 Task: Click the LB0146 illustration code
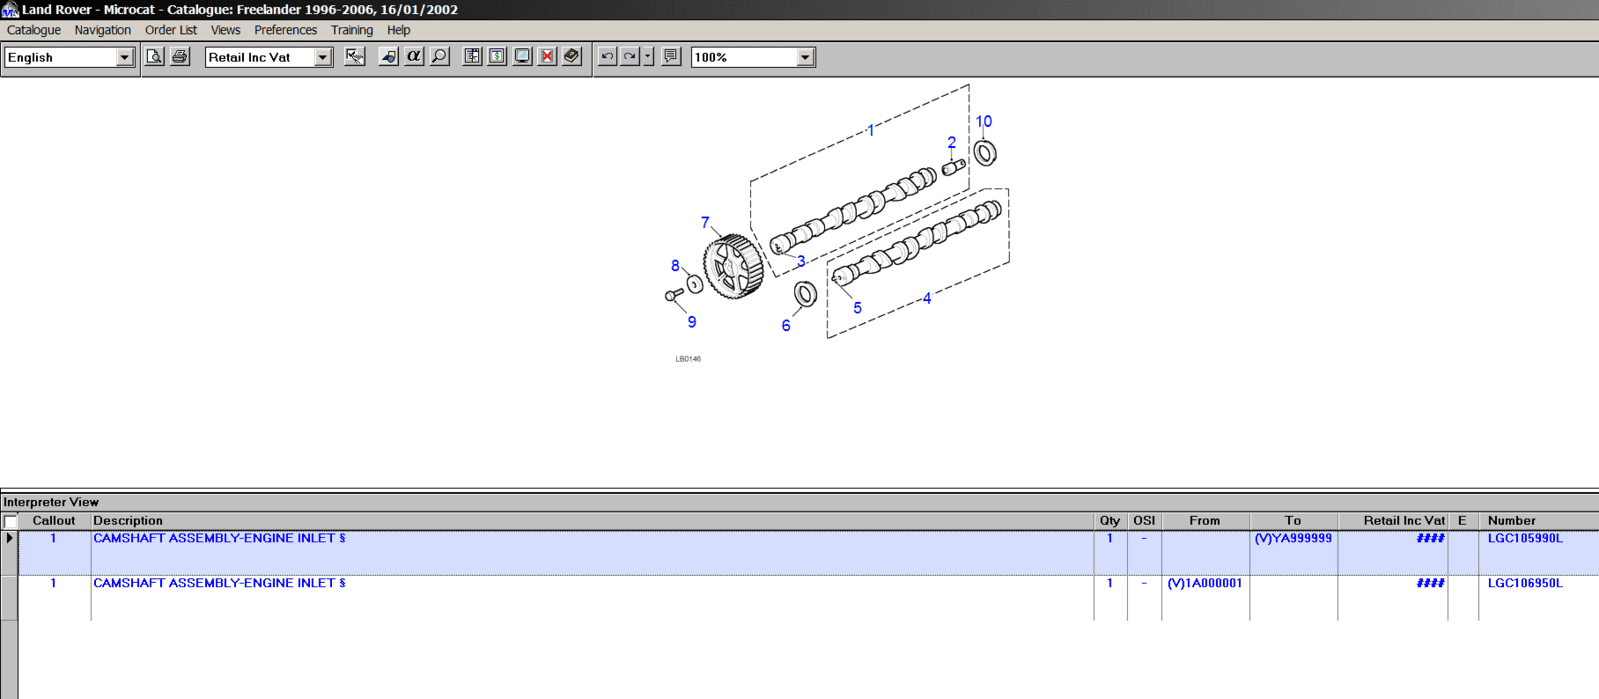(x=688, y=359)
